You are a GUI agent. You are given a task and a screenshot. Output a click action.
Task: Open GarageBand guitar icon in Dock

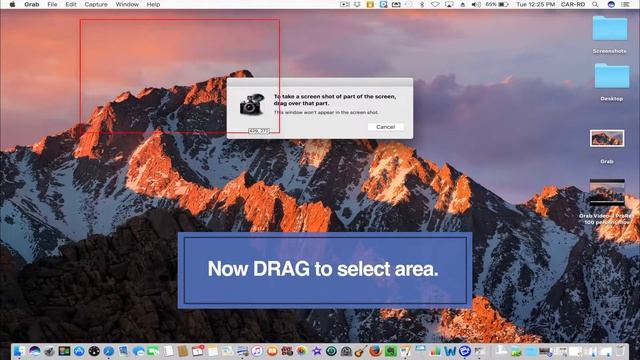[x=360, y=351]
